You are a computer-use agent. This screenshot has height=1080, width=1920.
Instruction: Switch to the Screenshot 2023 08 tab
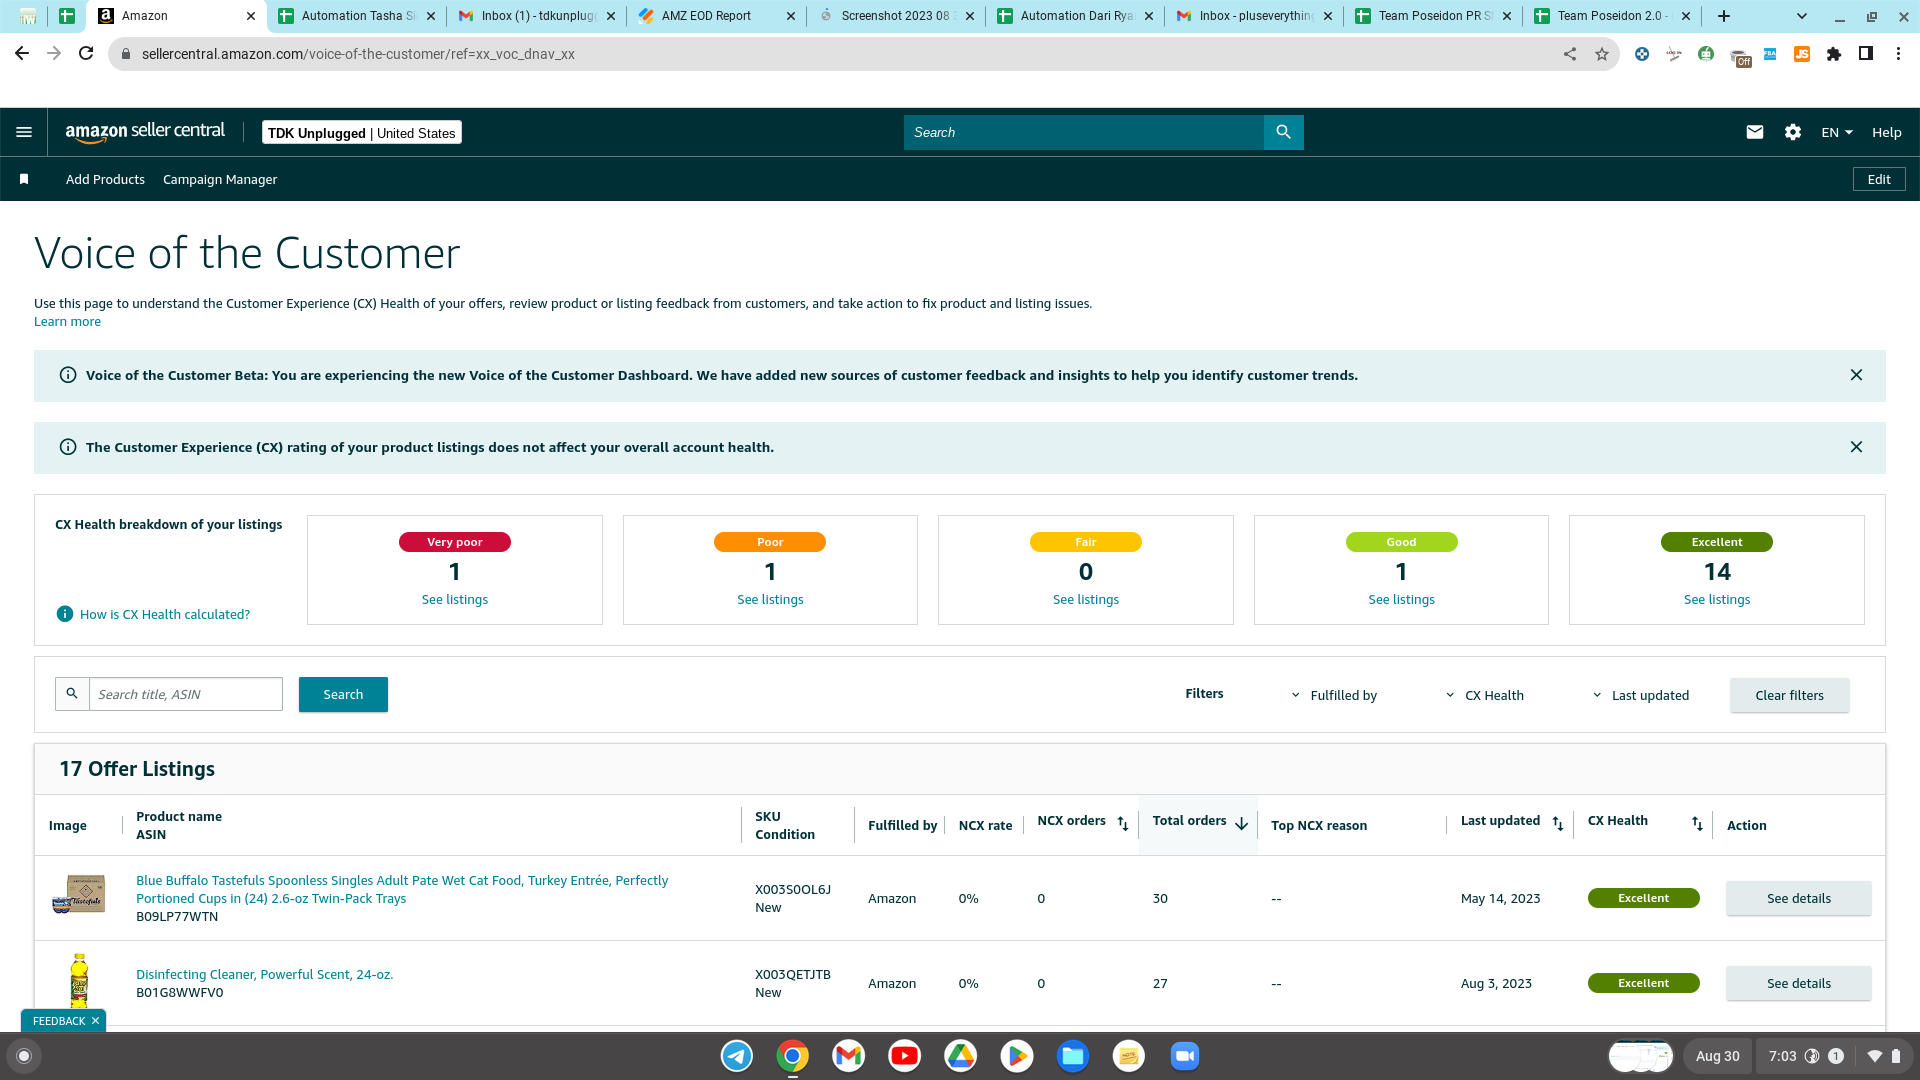(896, 16)
